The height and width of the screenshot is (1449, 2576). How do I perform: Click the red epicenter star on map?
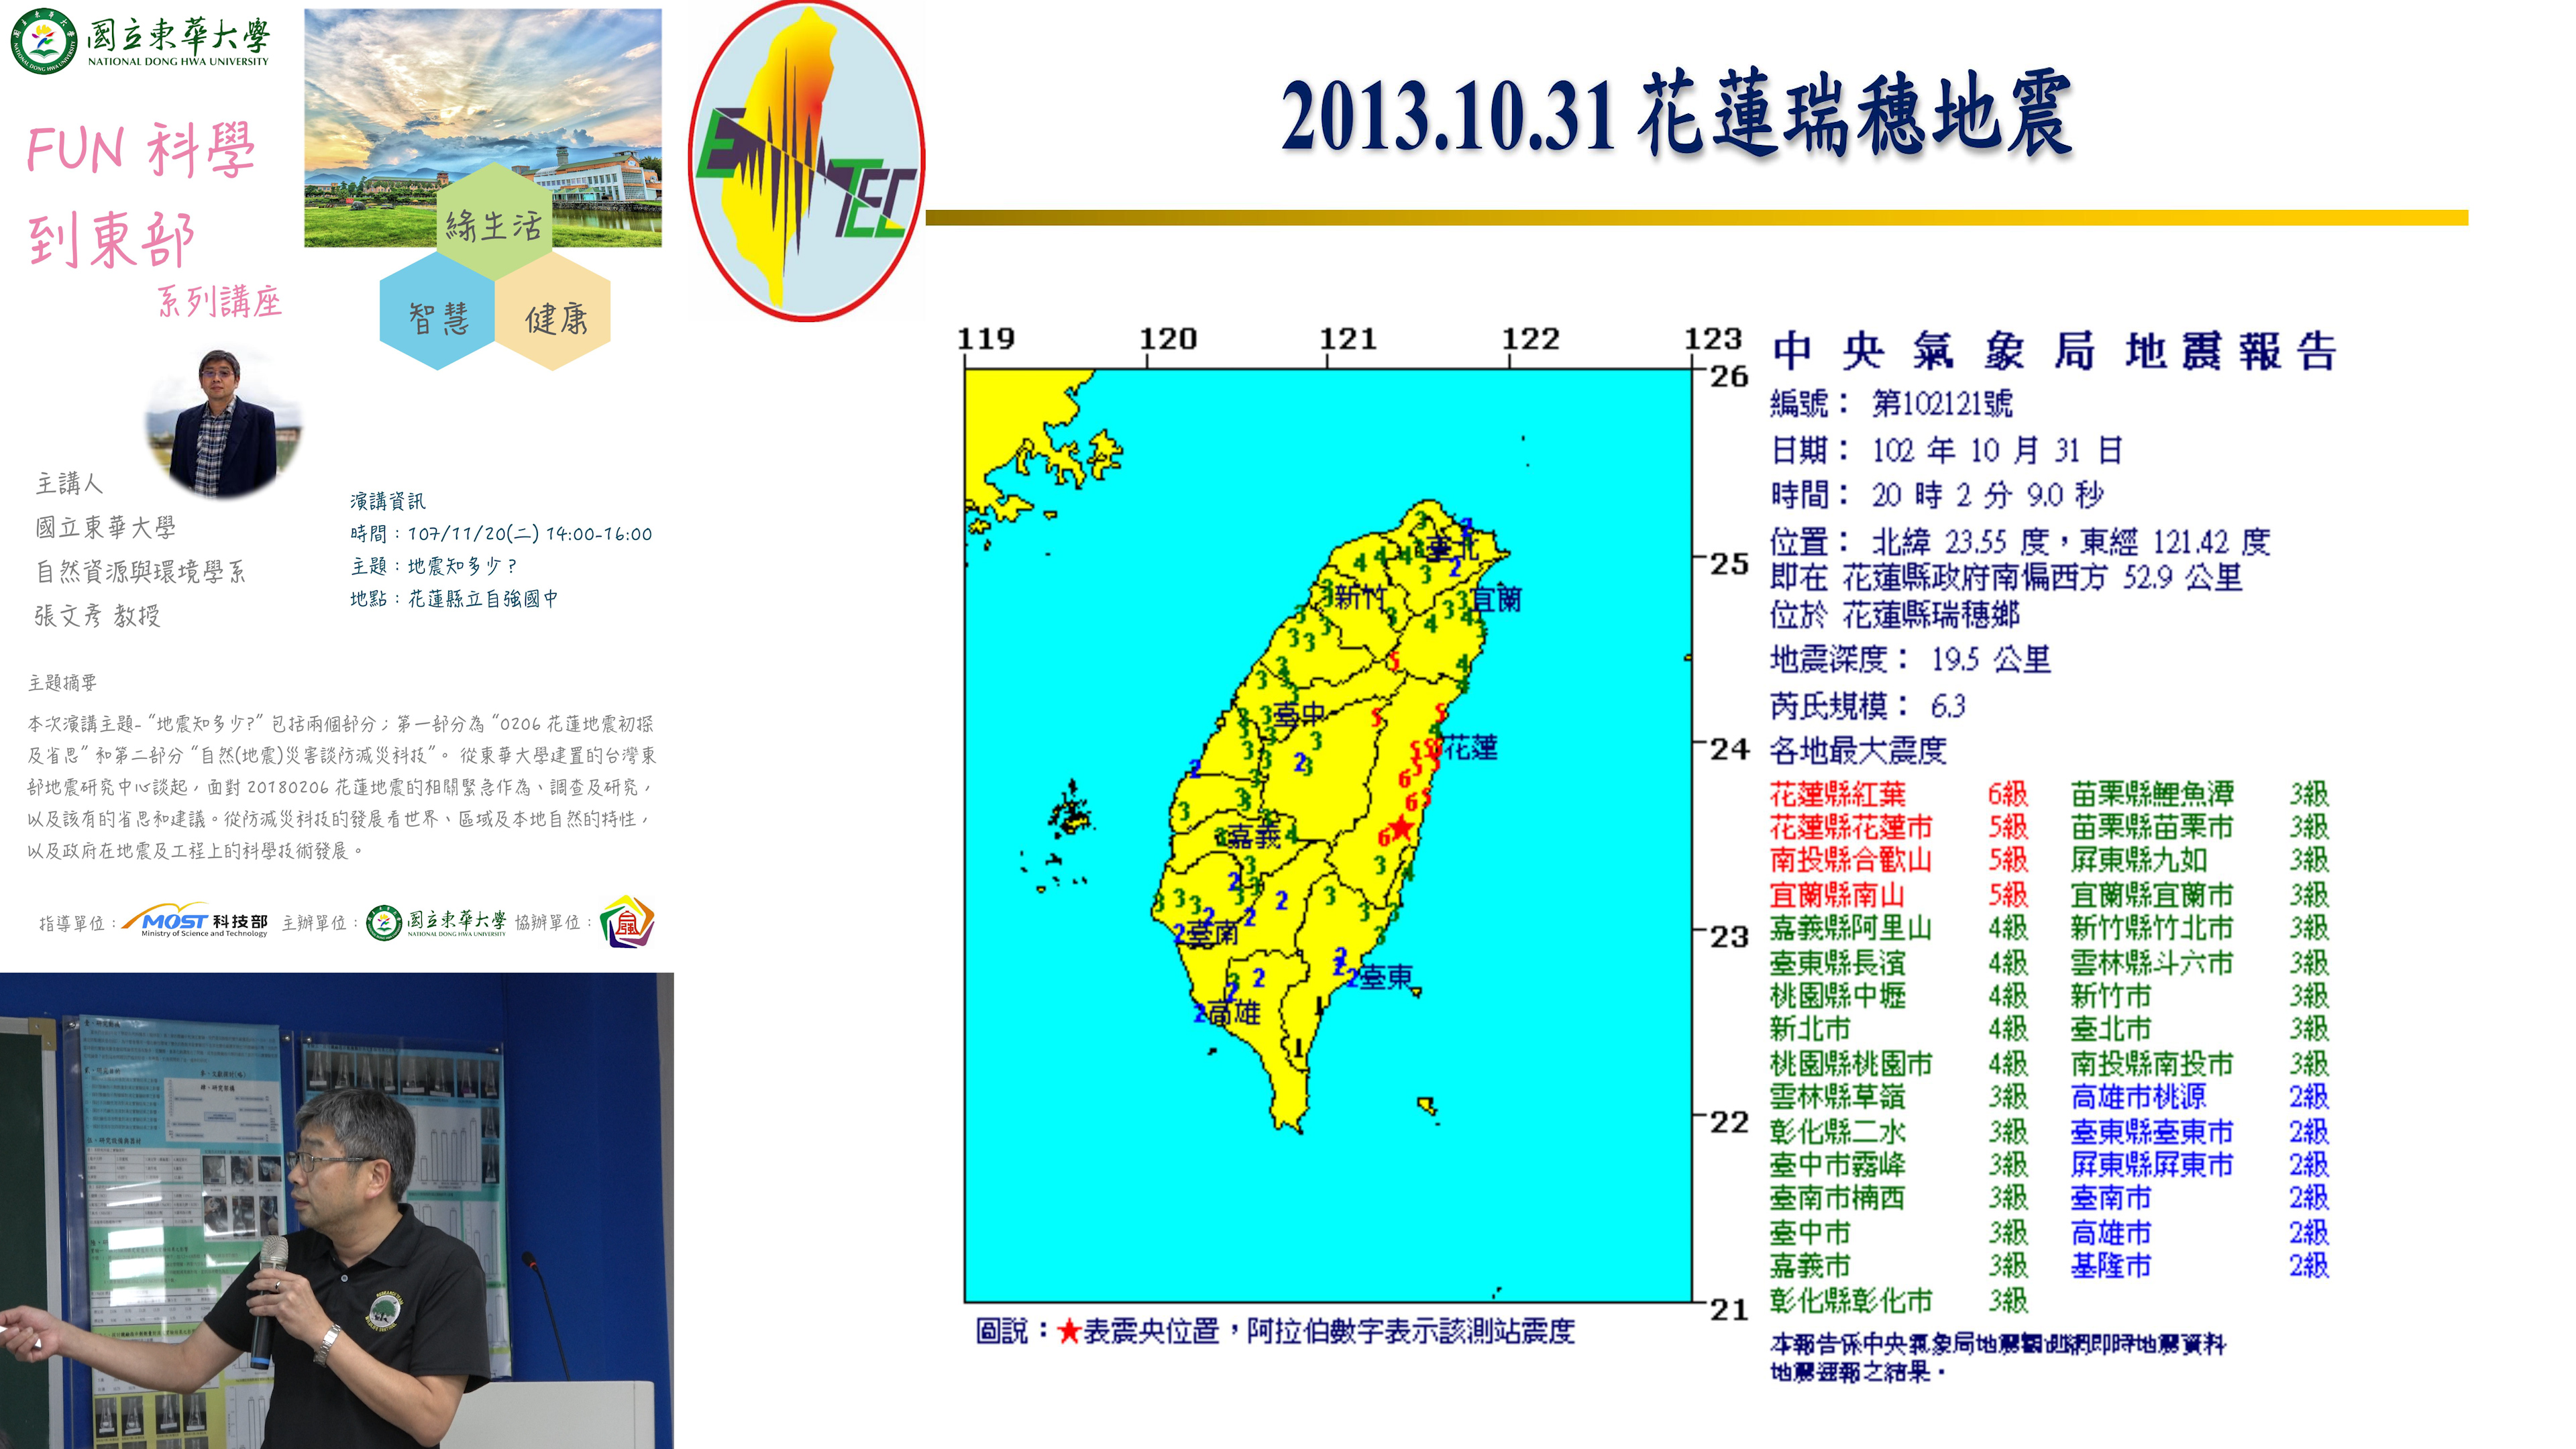tap(1402, 828)
